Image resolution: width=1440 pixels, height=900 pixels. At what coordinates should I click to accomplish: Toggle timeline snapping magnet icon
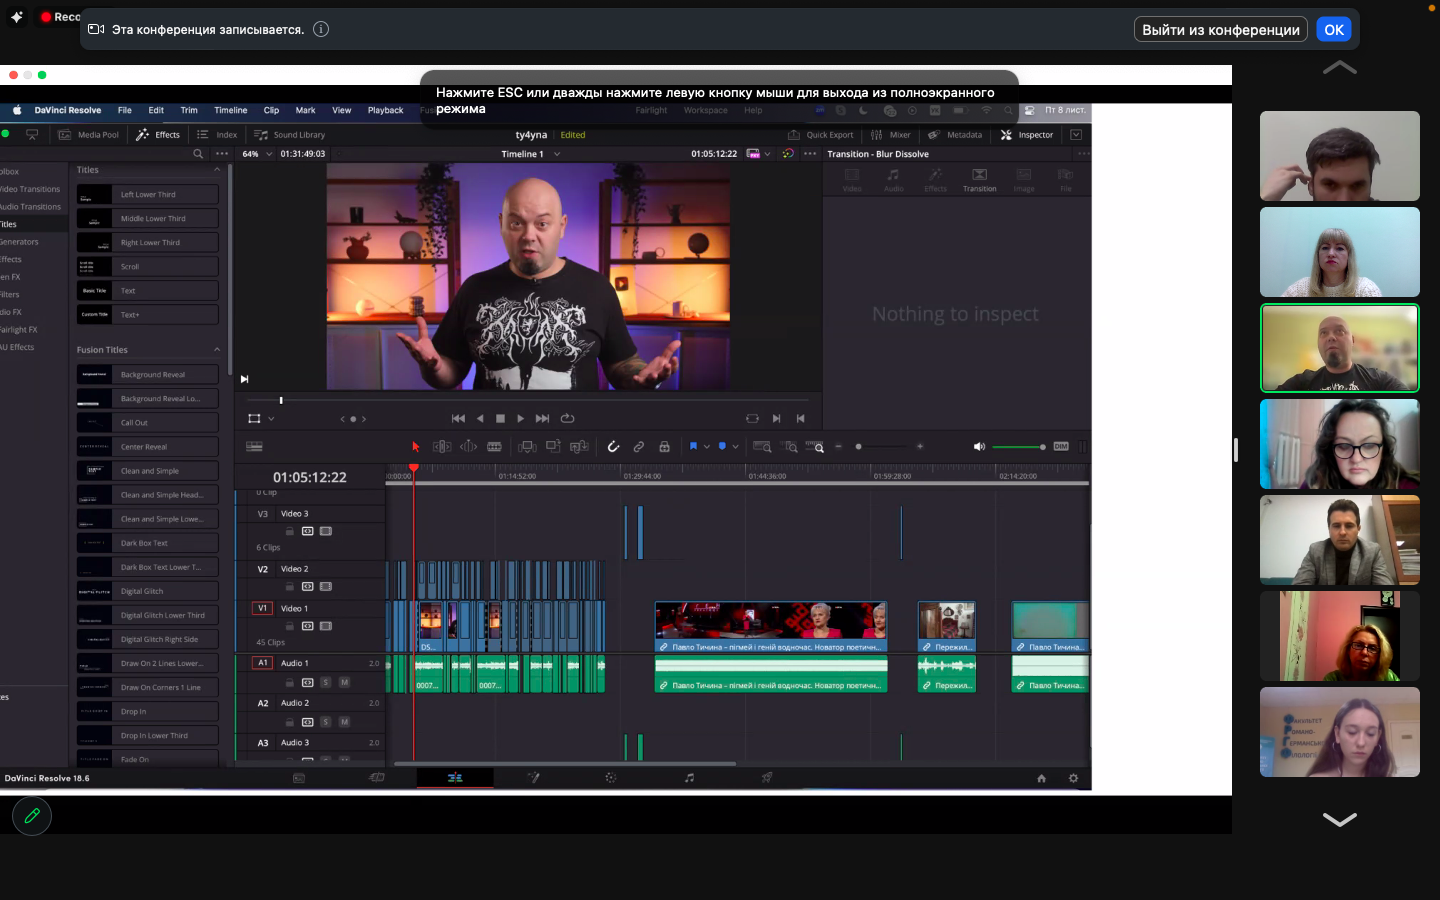pos(613,447)
